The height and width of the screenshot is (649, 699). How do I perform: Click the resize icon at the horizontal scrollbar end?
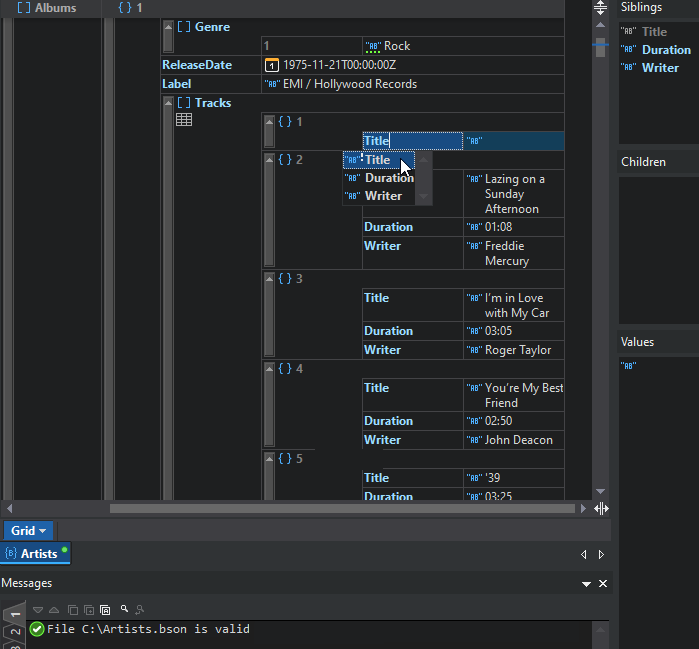coord(601,508)
